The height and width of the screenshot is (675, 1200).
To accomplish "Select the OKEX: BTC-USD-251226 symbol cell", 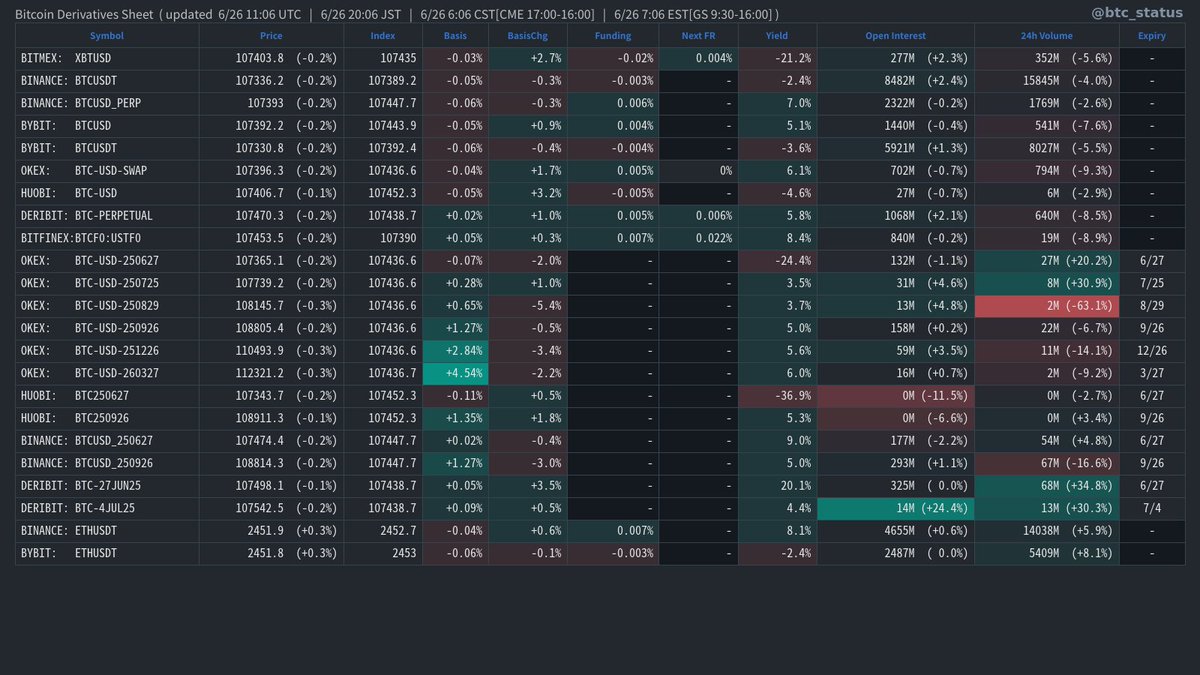I will click(107, 350).
